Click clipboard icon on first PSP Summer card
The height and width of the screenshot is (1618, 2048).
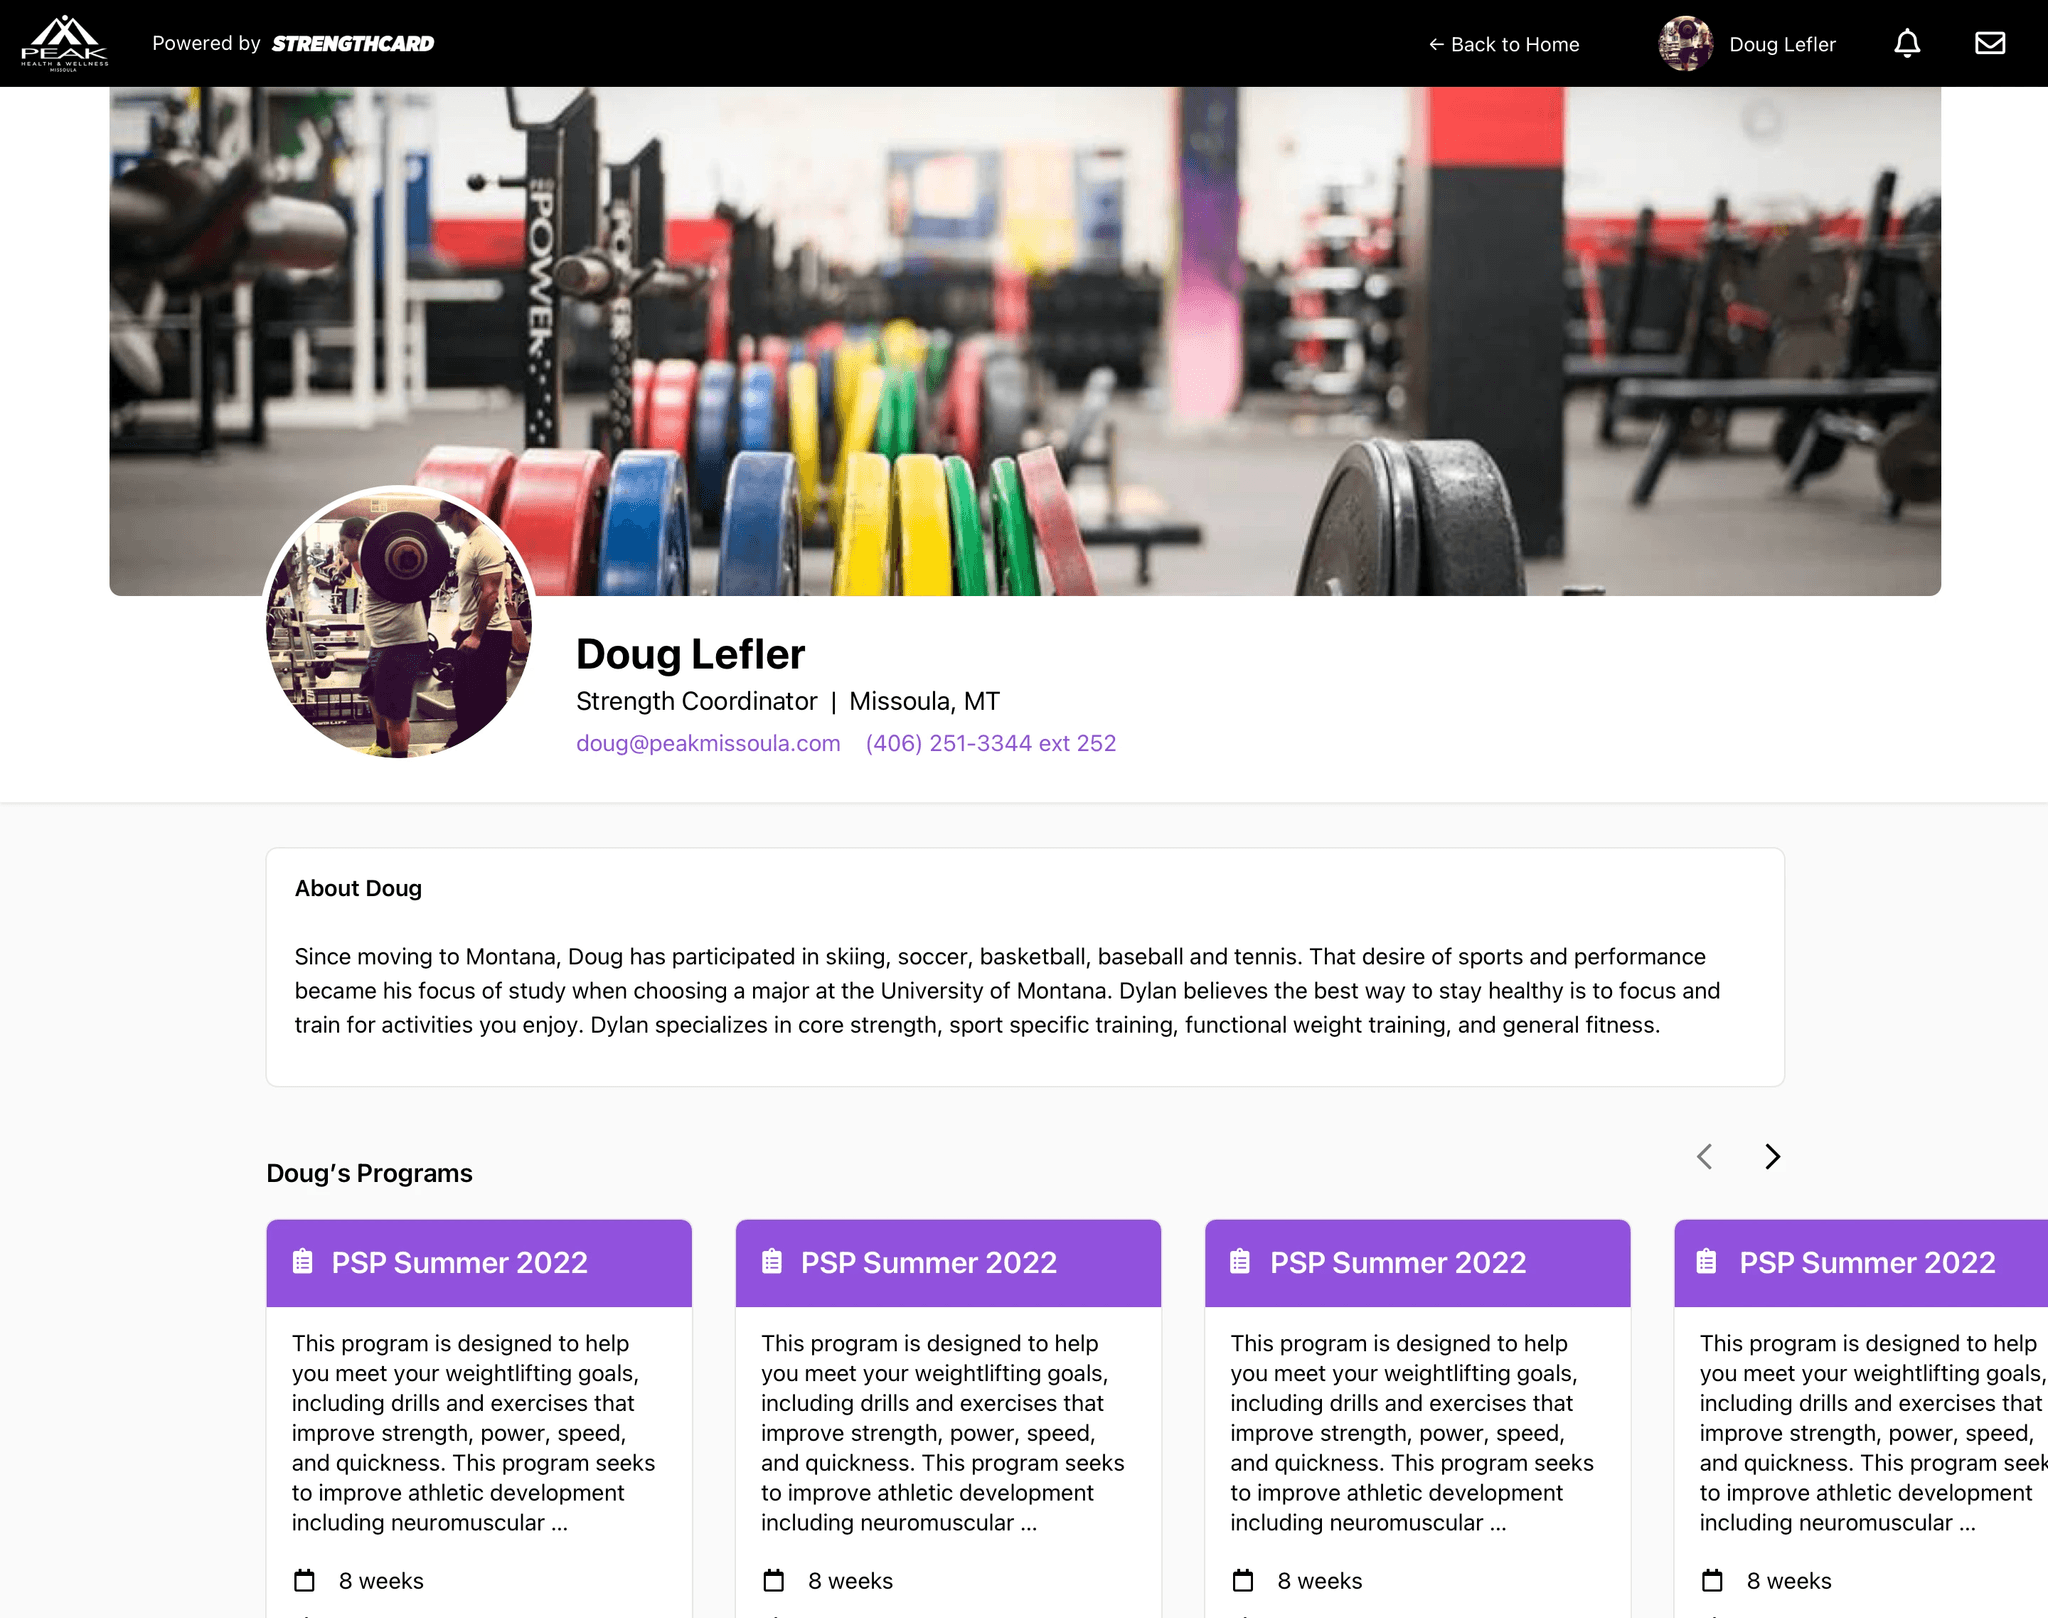pyautogui.click(x=302, y=1262)
